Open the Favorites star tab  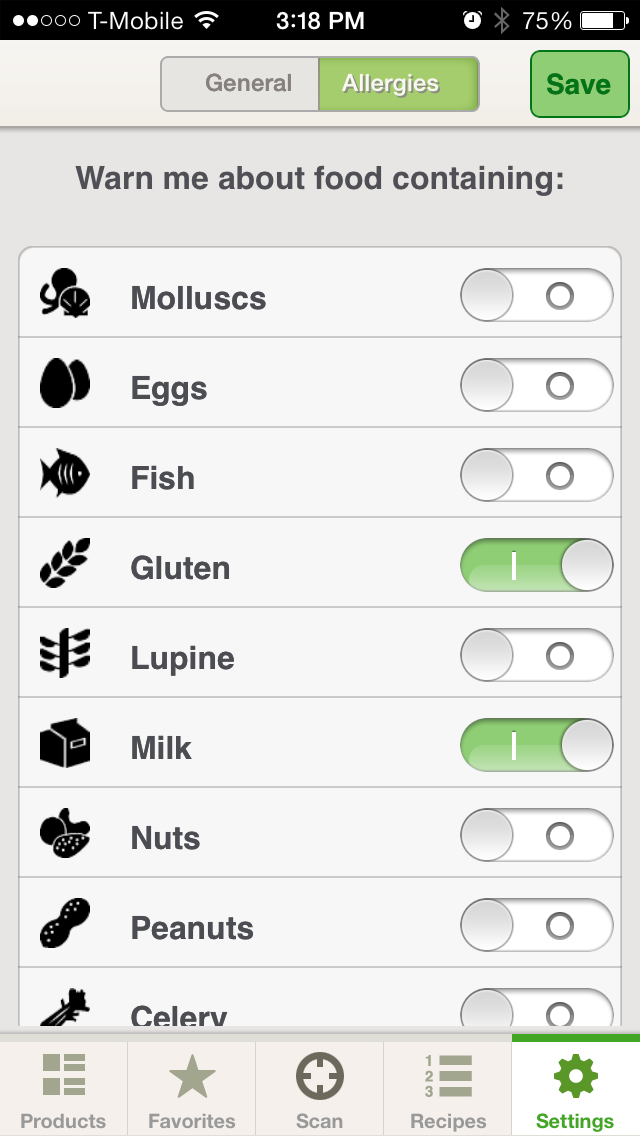[192, 1090]
